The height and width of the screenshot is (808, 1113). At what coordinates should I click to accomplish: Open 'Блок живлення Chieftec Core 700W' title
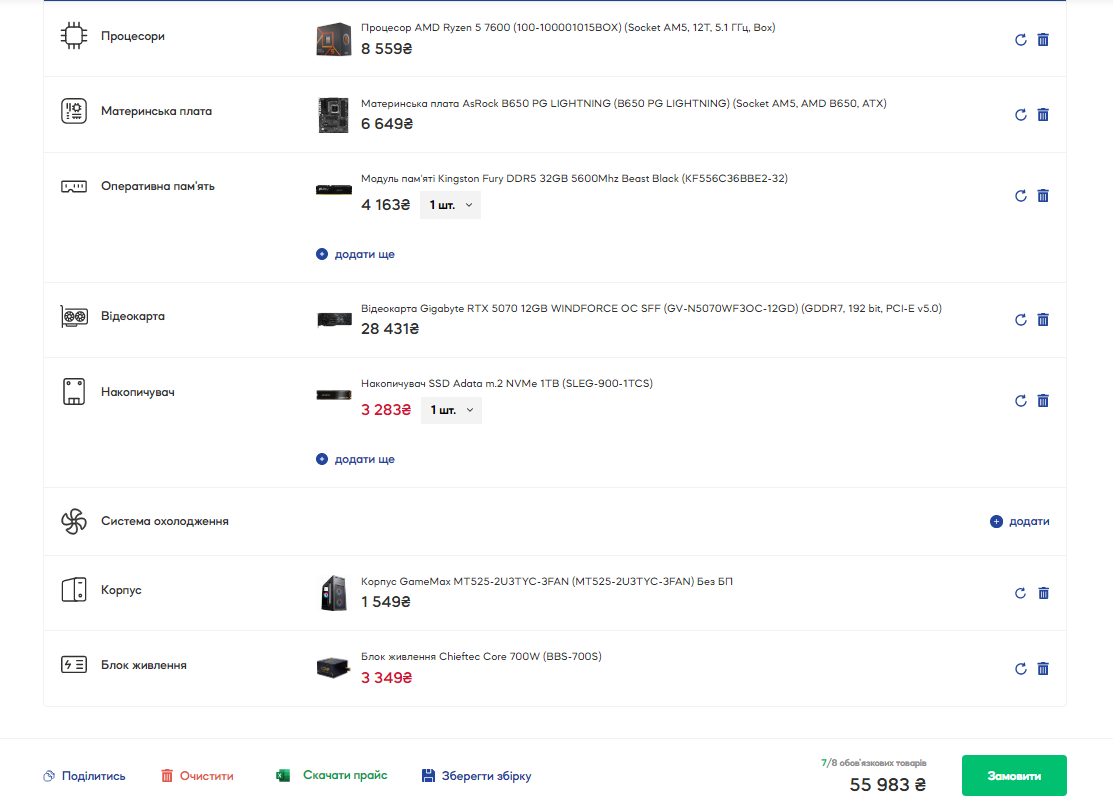481,657
